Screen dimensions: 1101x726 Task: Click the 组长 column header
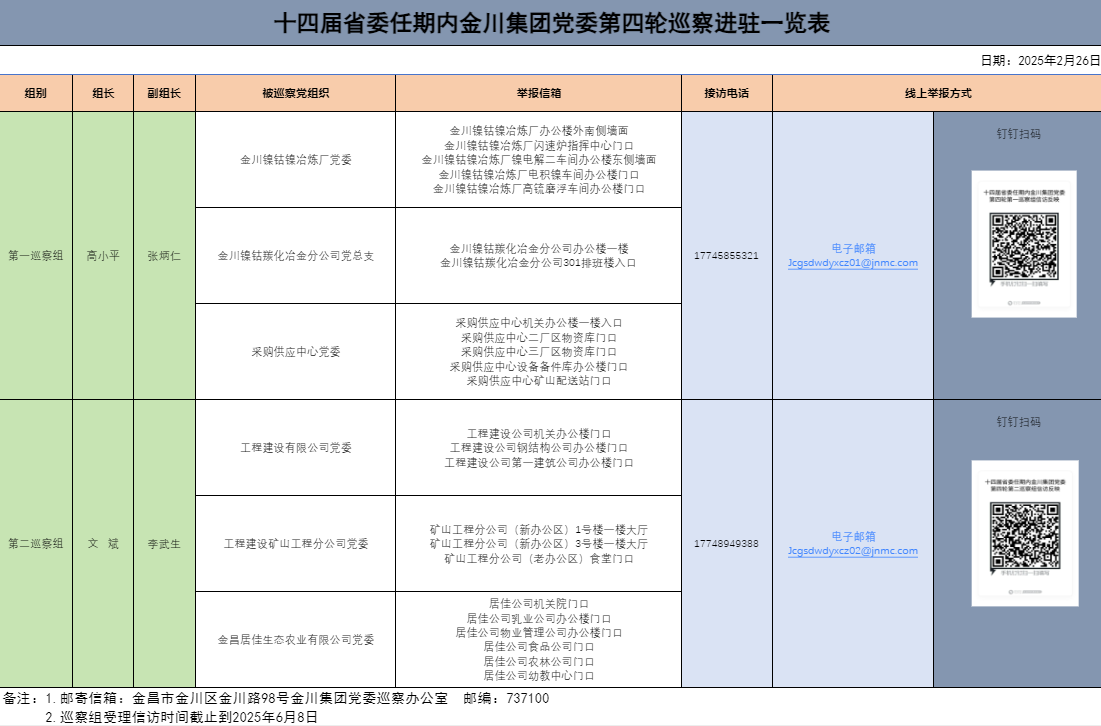(103, 93)
